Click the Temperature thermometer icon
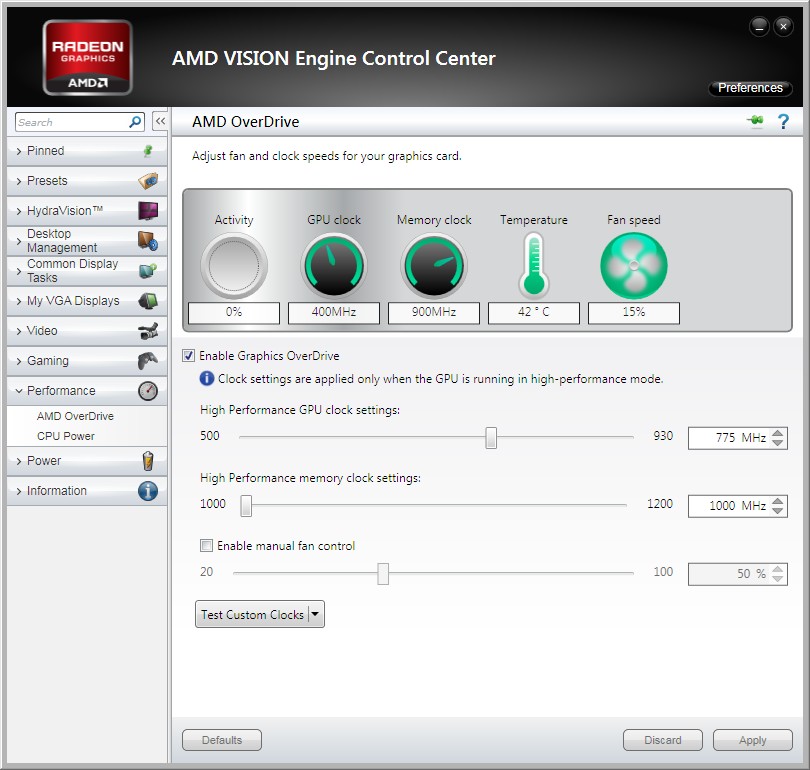 534,265
